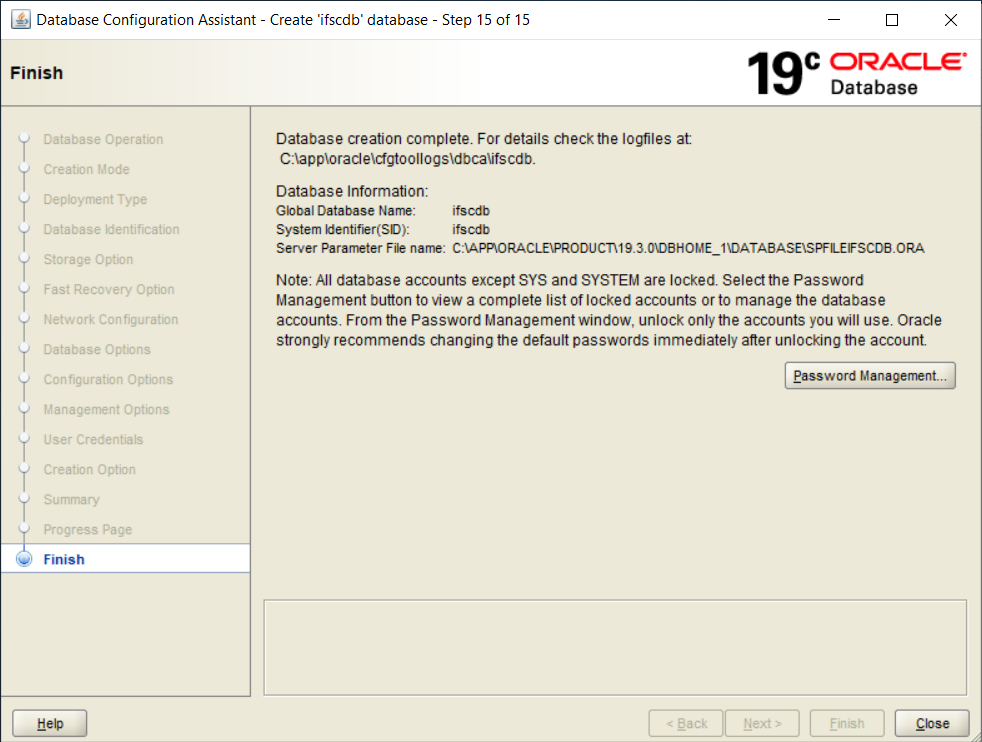Image resolution: width=982 pixels, height=742 pixels.
Task: Open the Fast Recovery Option step
Action: pos(108,290)
